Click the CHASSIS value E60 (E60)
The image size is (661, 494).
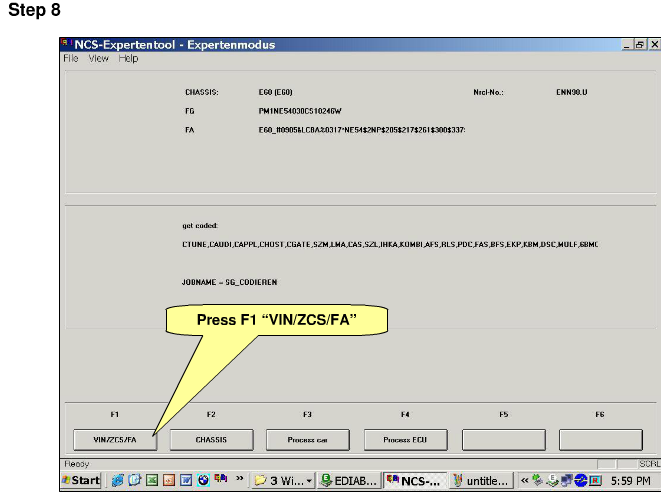pyautogui.click(x=276, y=92)
